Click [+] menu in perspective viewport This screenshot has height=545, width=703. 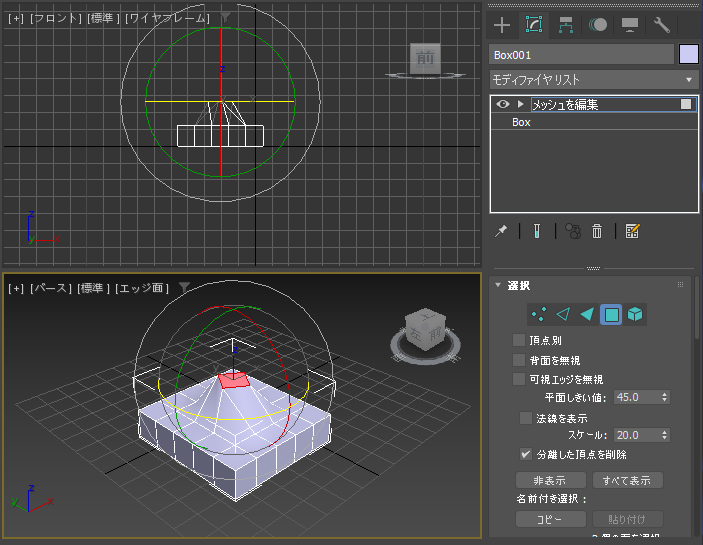point(16,288)
